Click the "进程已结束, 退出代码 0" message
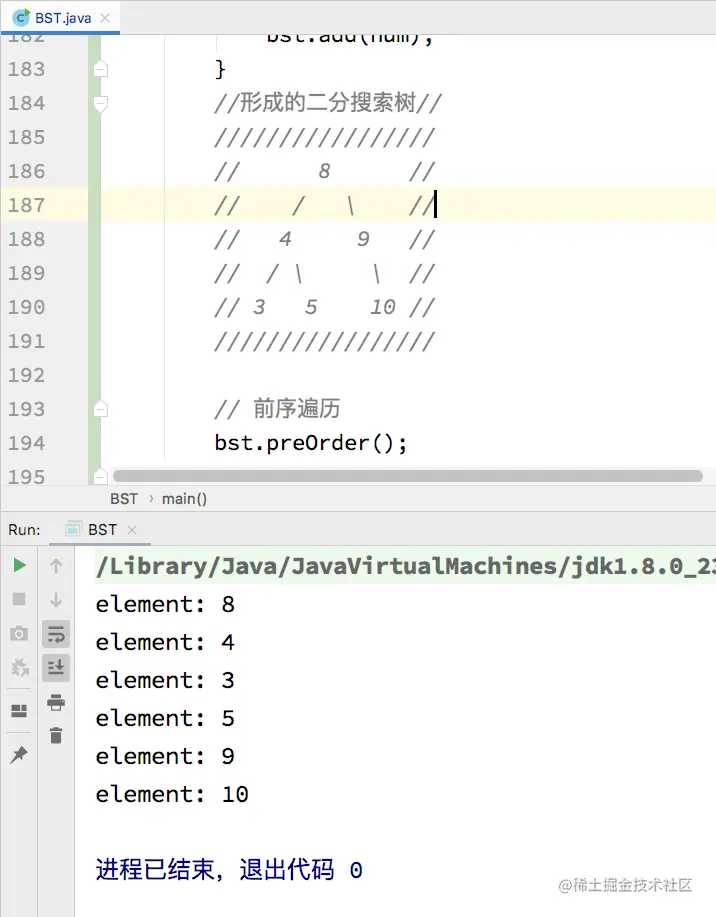The height and width of the screenshot is (917, 716). [229, 870]
